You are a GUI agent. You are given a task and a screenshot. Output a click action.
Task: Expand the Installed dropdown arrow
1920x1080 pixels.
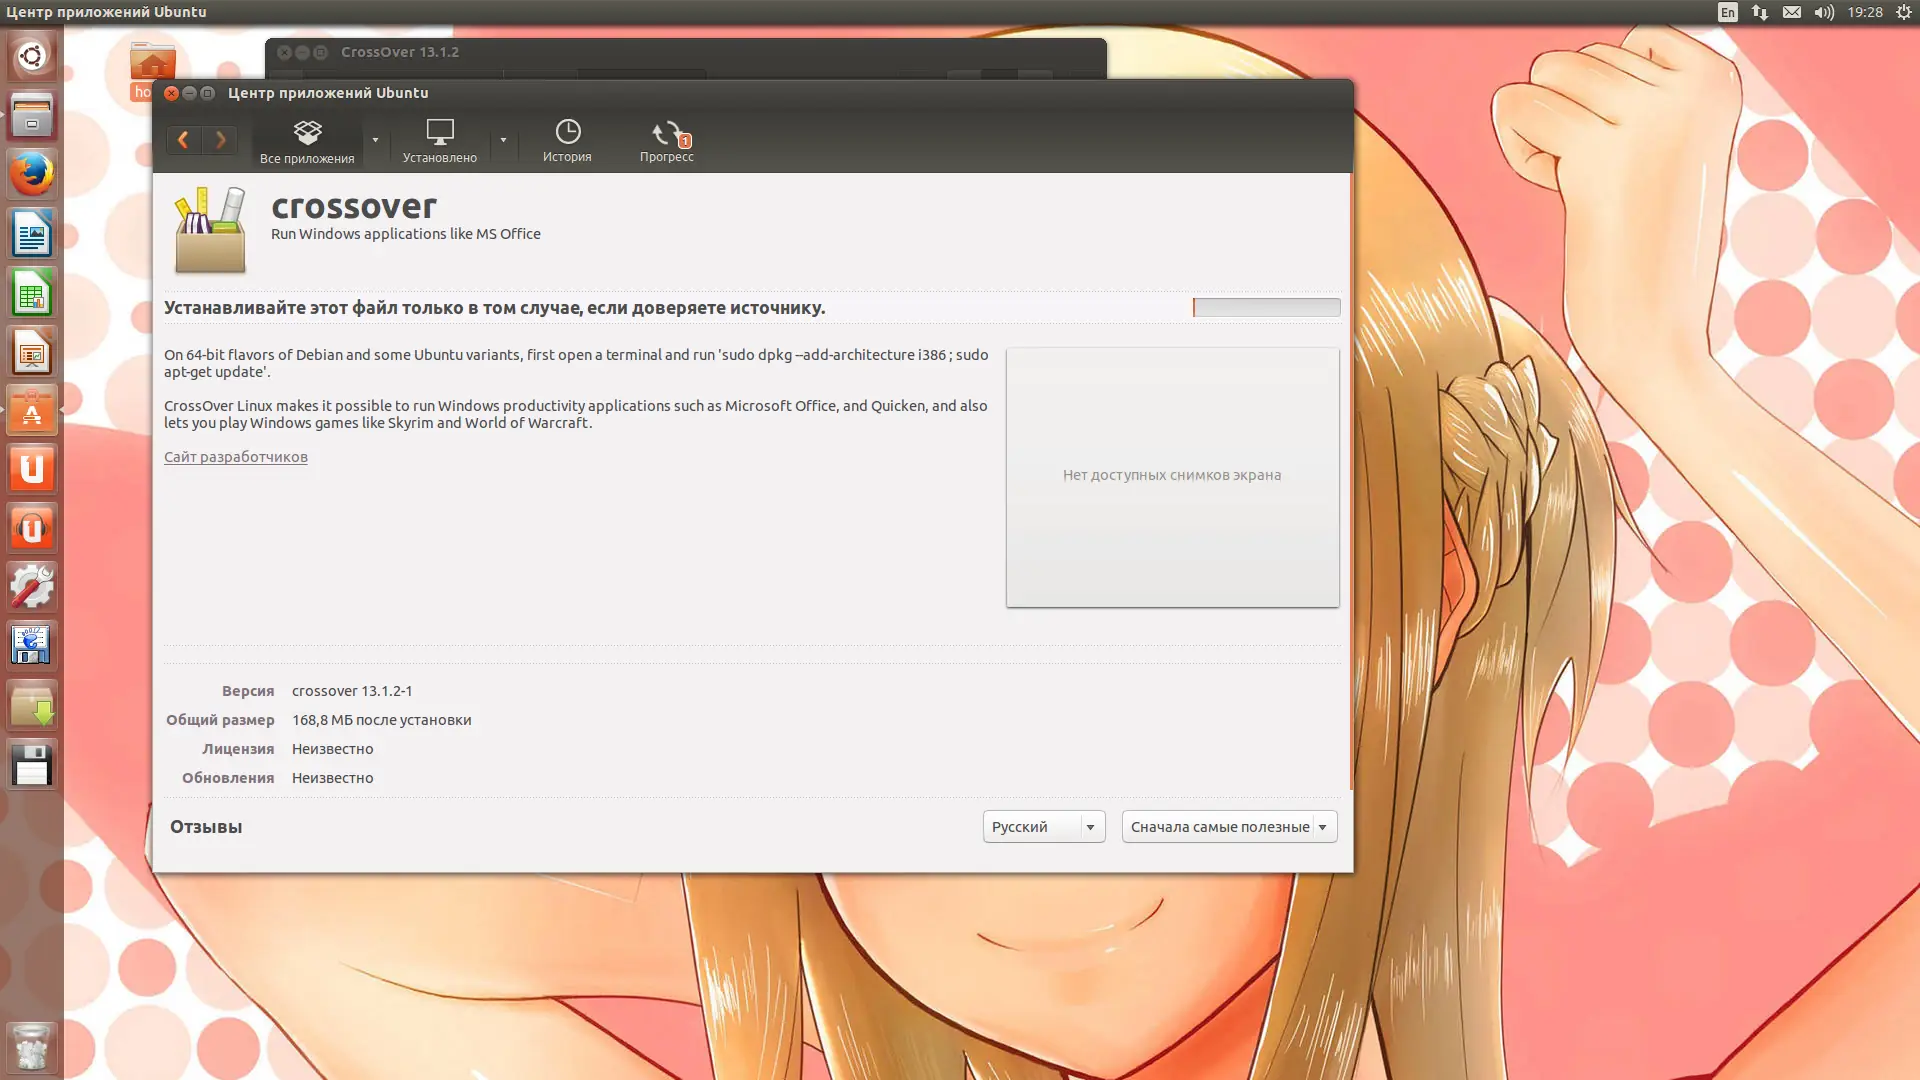[x=503, y=140]
